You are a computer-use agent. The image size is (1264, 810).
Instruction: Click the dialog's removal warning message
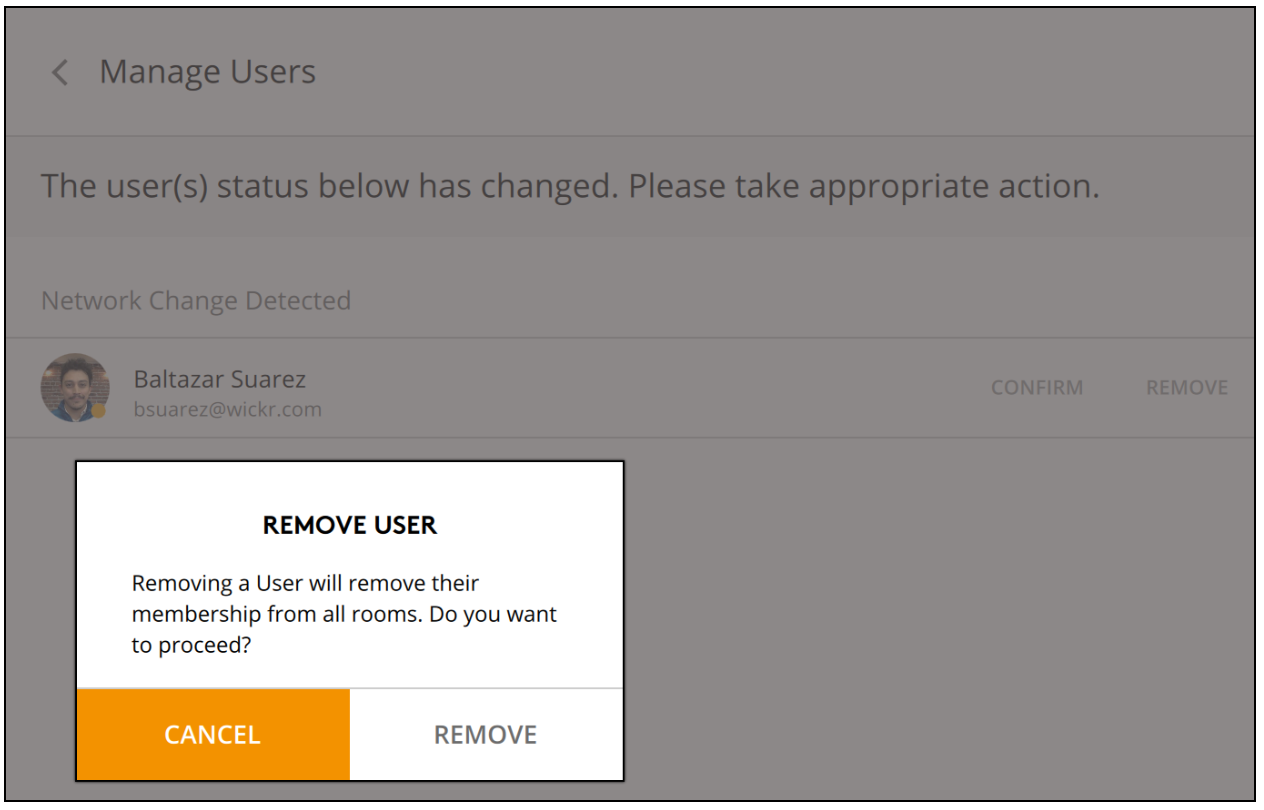345,614
